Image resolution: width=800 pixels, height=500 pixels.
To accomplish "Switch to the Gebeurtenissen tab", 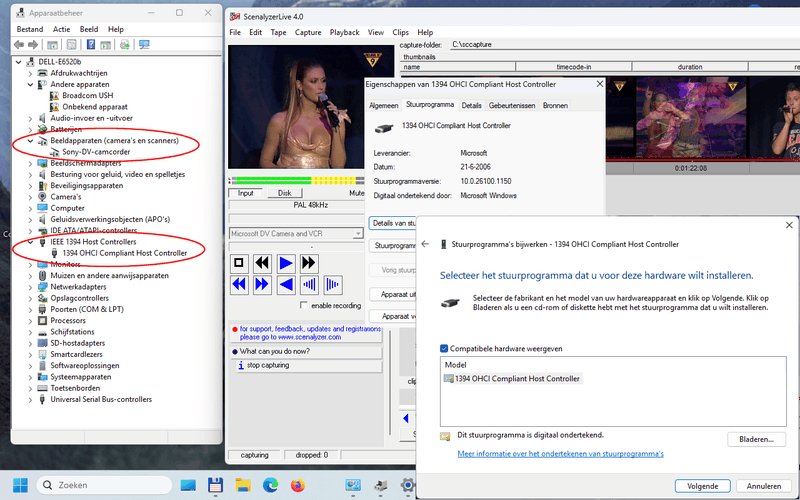I will click(x=512, y=106).
